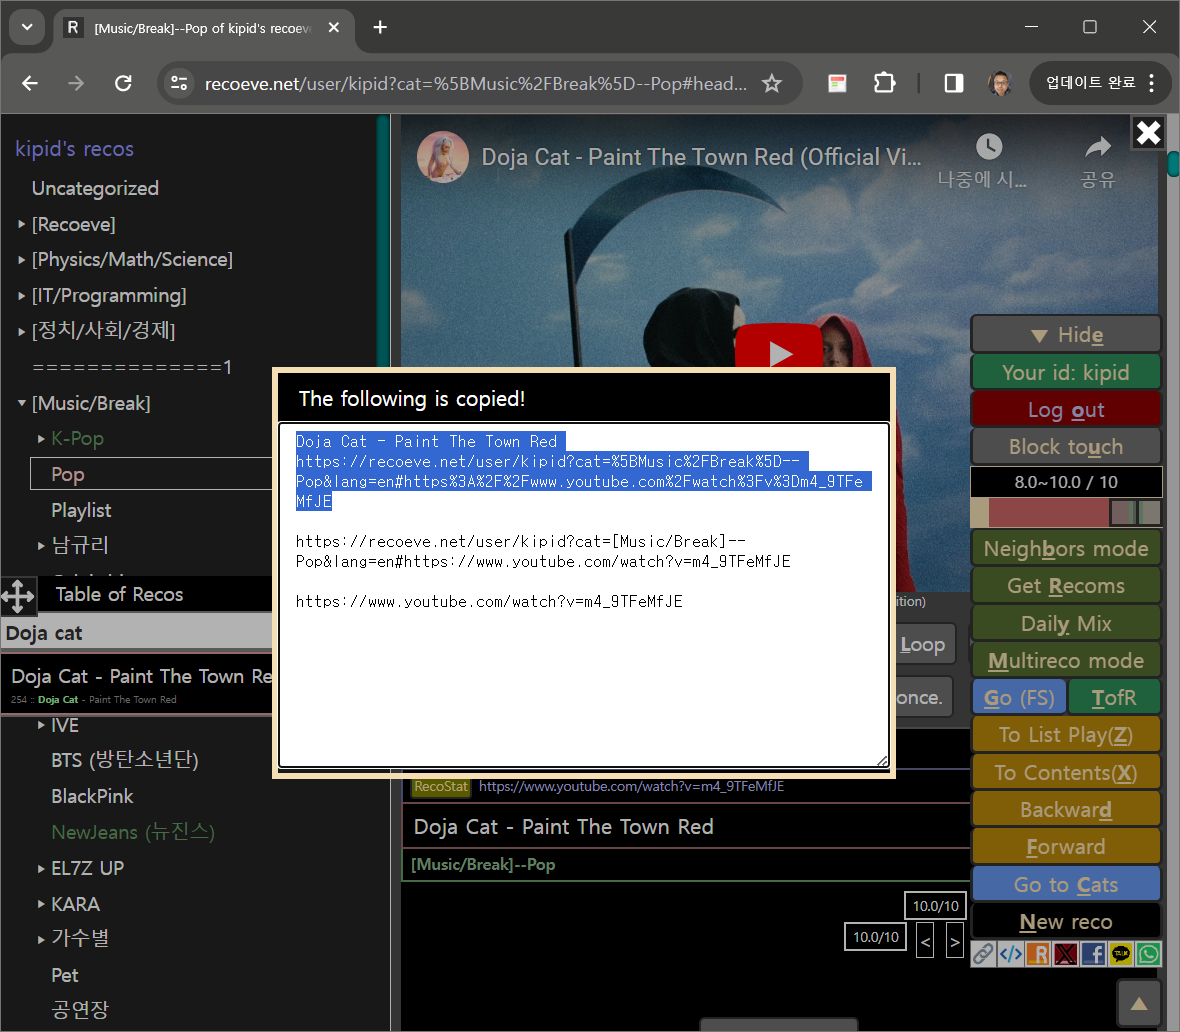Click TofR button
Screen dimensions: 1180x1032
click(1114, 698)
